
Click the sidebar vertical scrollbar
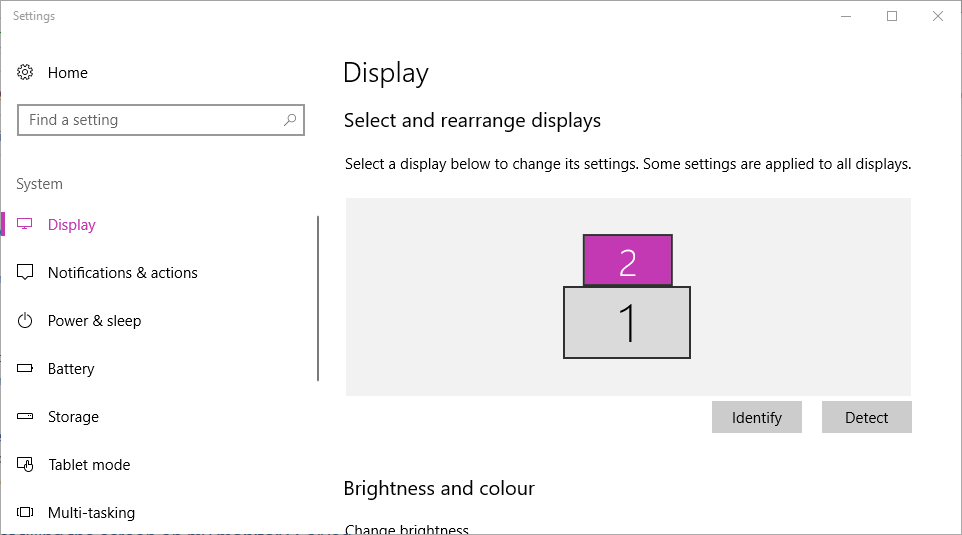318,298
